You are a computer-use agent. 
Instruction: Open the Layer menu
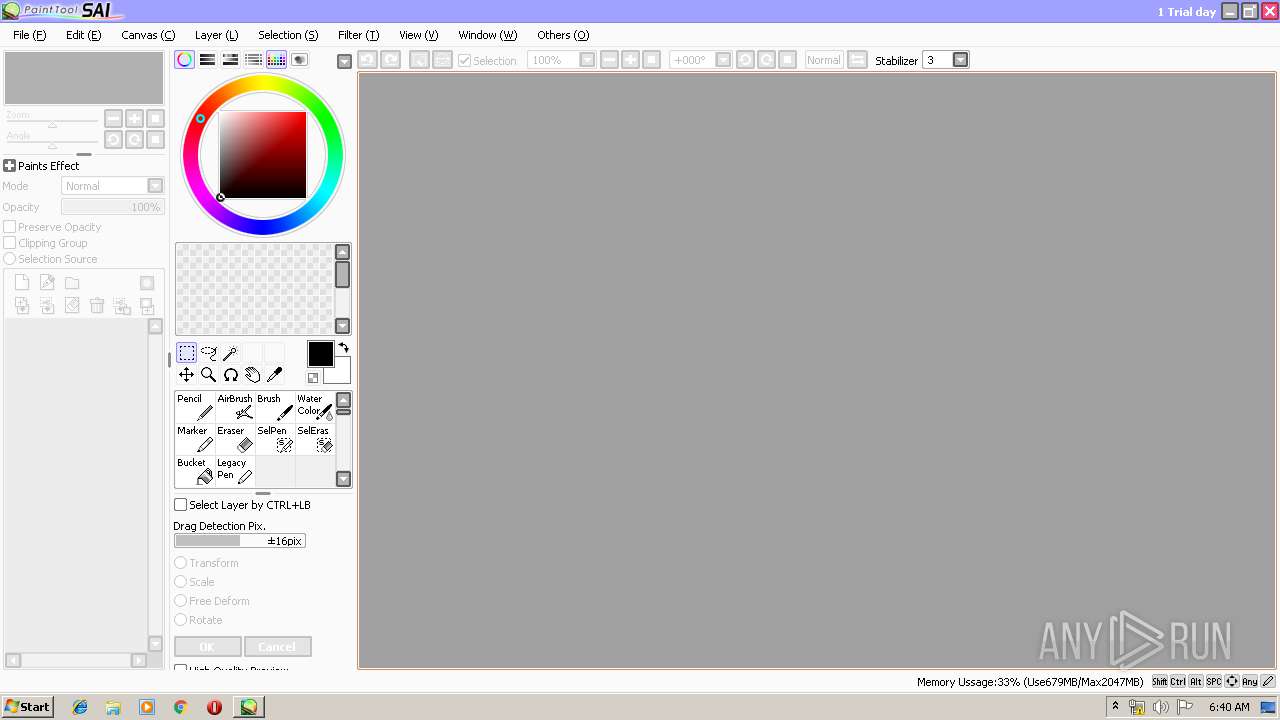point(216,35)
